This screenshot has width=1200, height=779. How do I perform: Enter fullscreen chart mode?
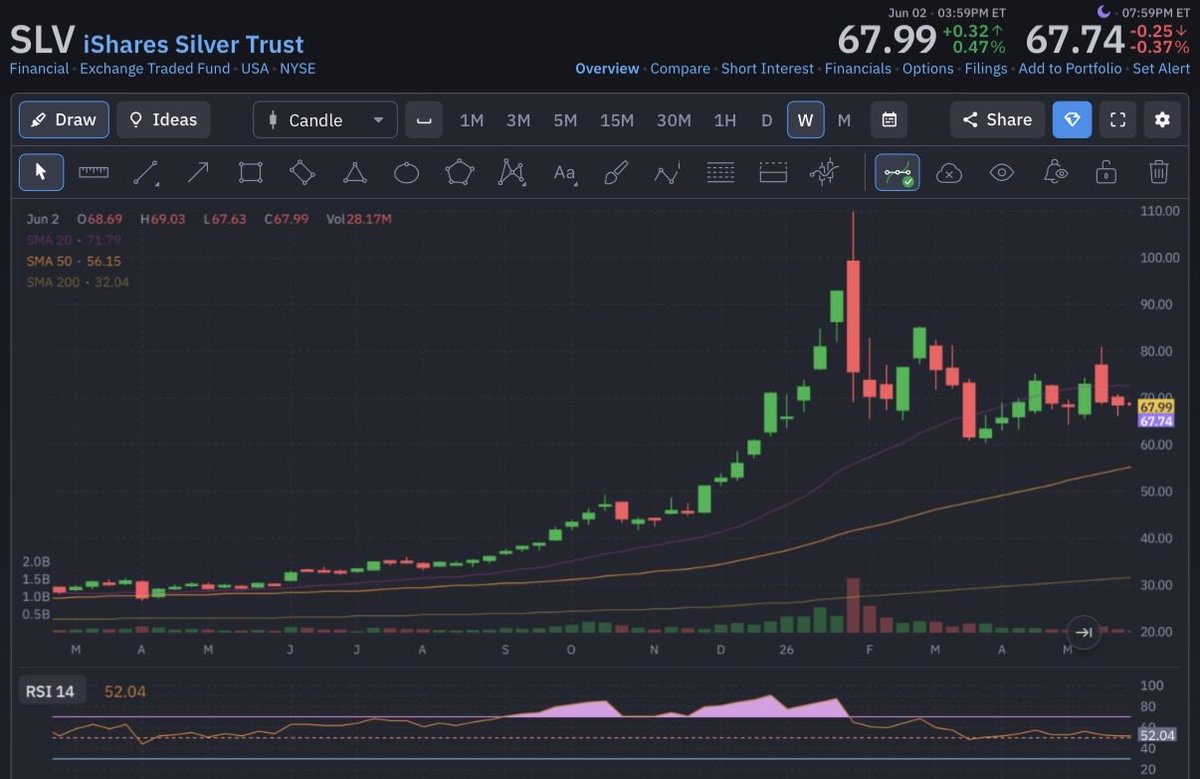[1118, 120]
